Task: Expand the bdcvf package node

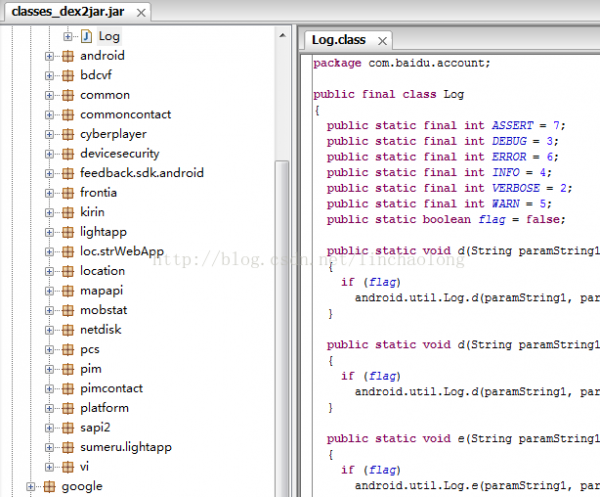Action: click(49, 76)
